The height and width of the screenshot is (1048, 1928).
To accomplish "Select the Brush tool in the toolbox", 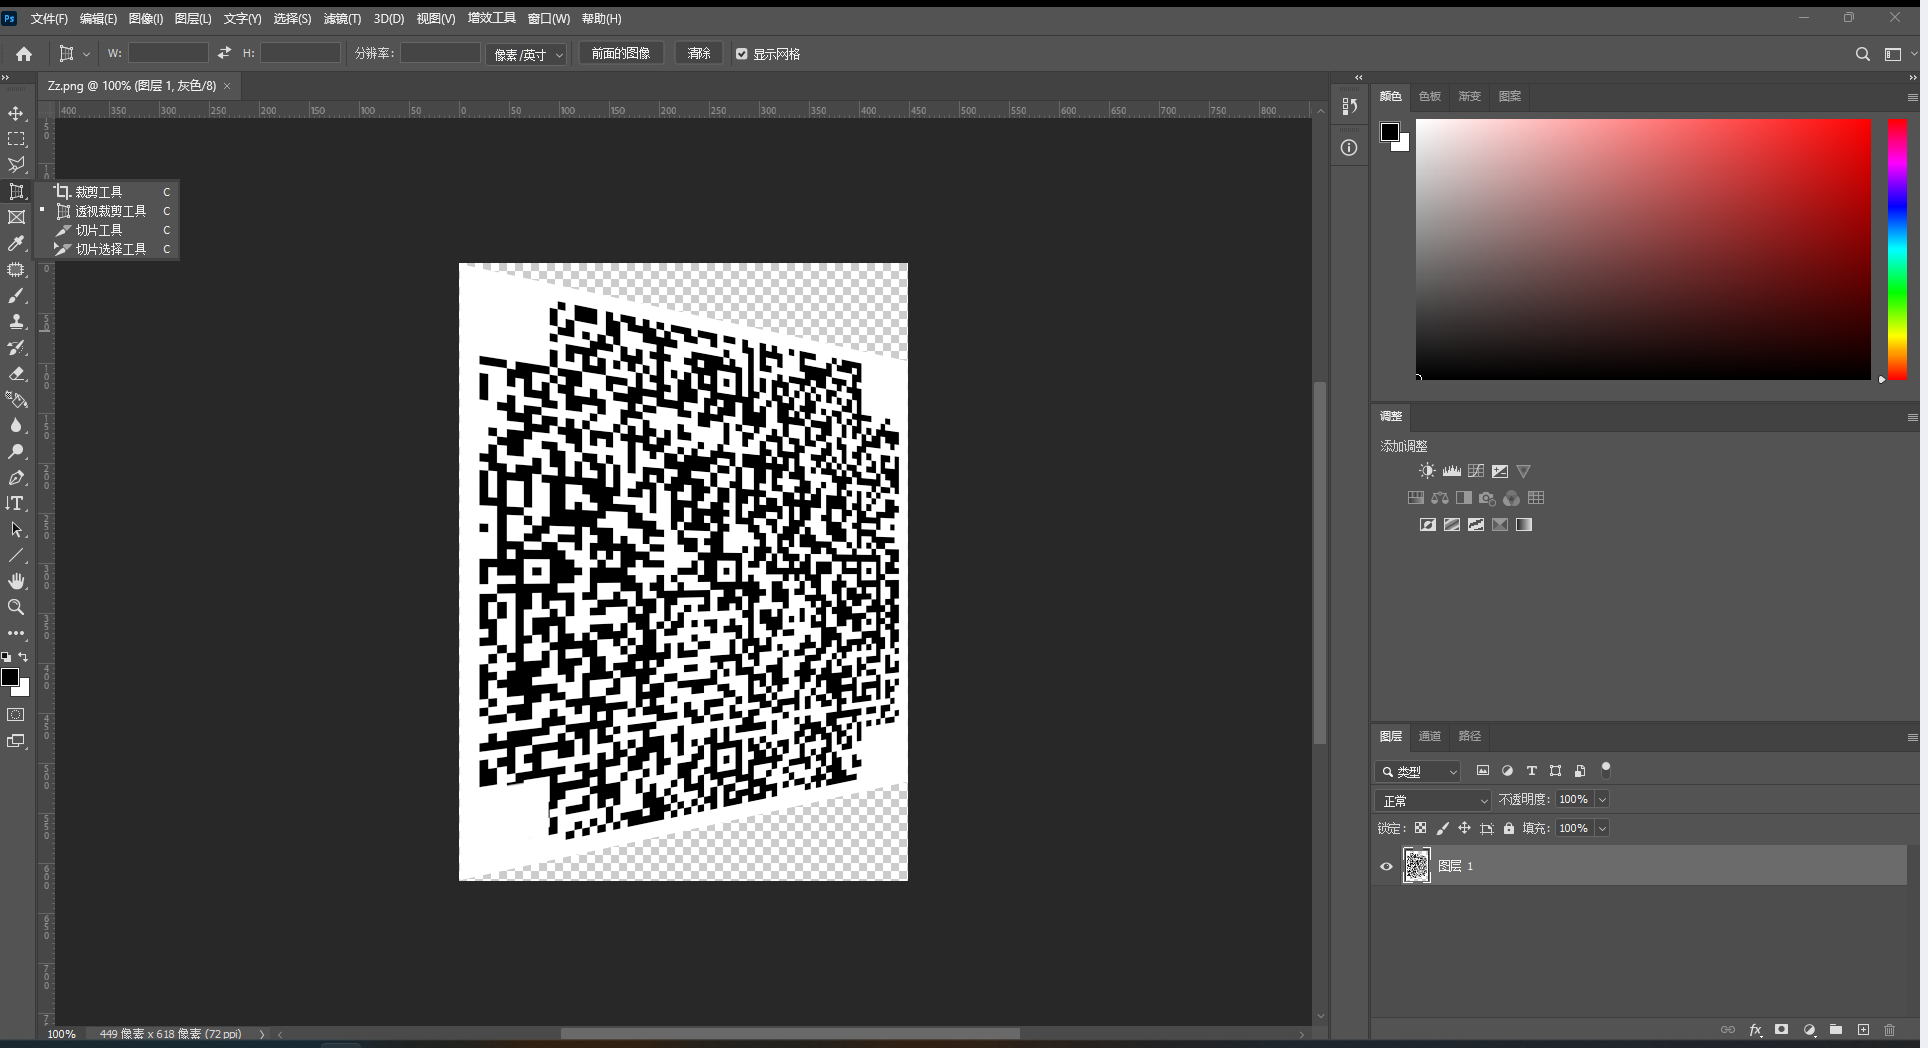I will point(16,295).
